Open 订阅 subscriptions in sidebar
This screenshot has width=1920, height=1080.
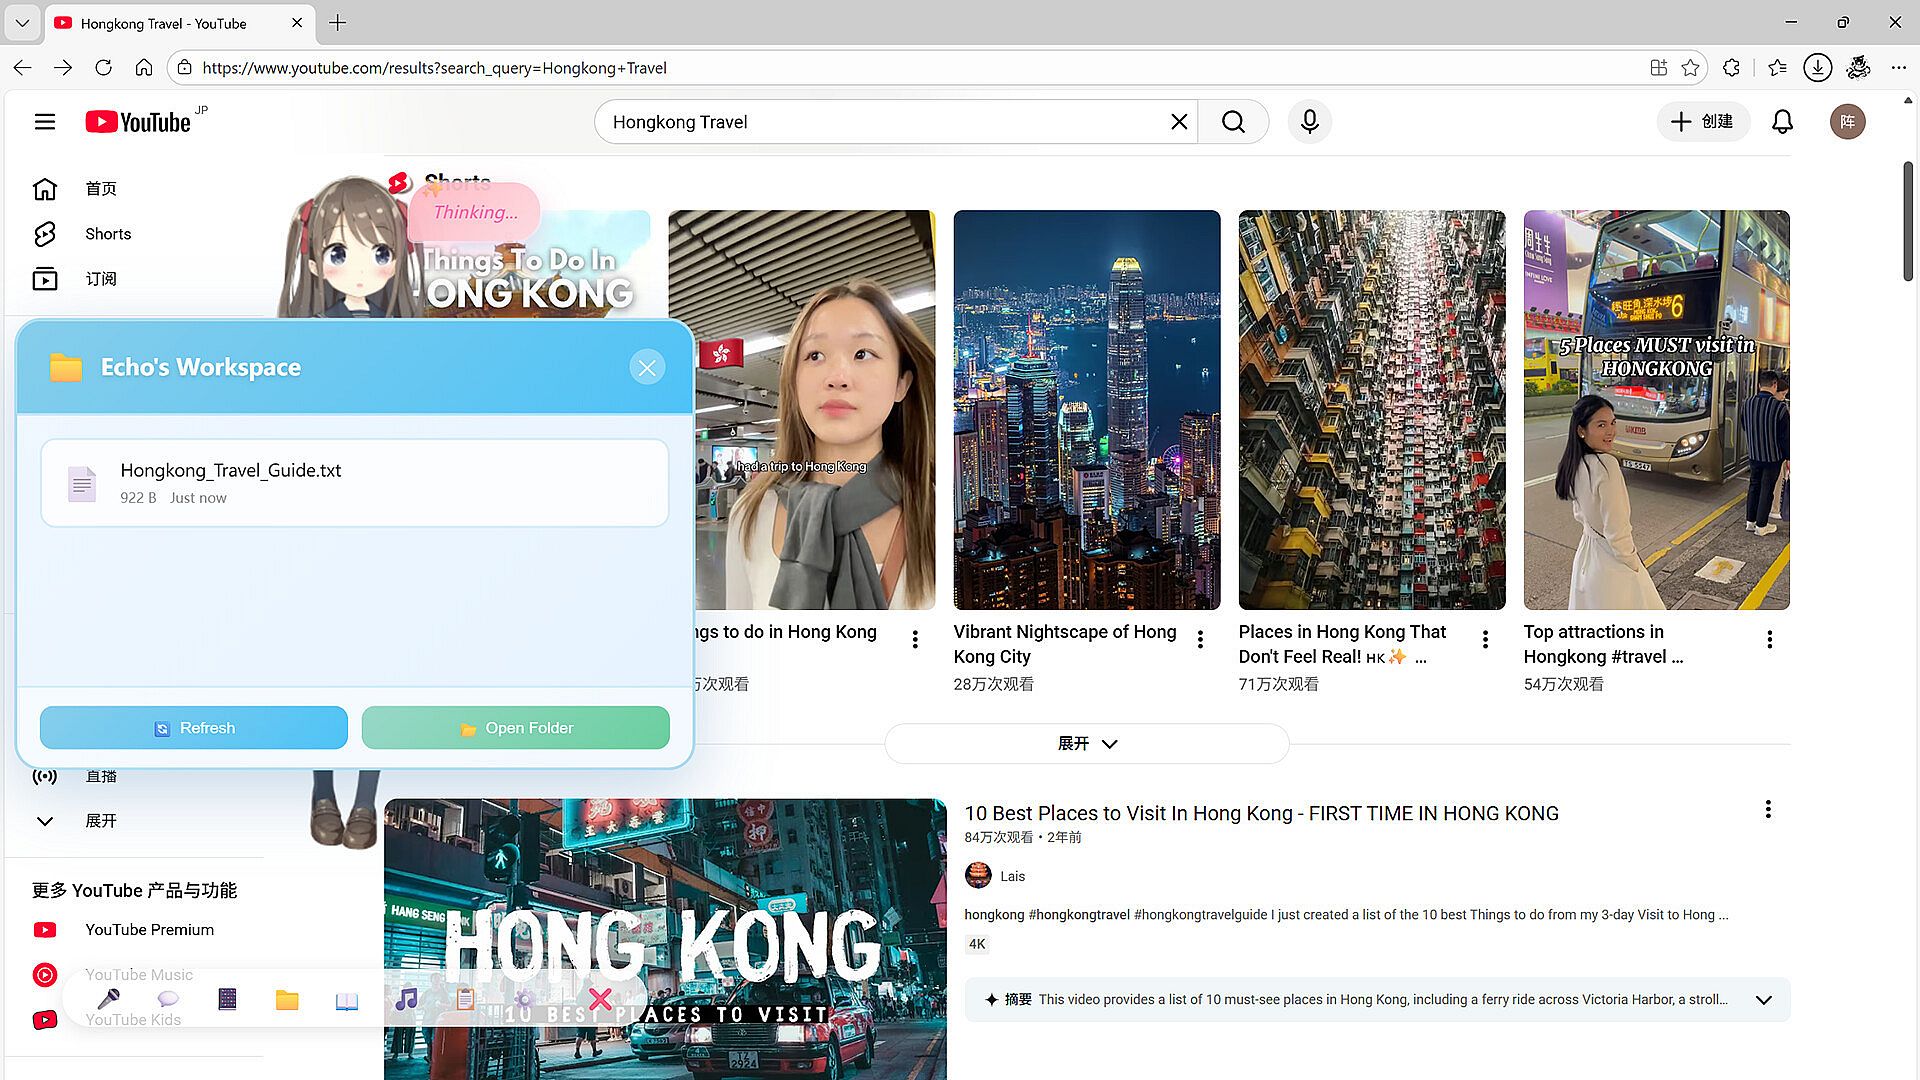pos(100,279)
